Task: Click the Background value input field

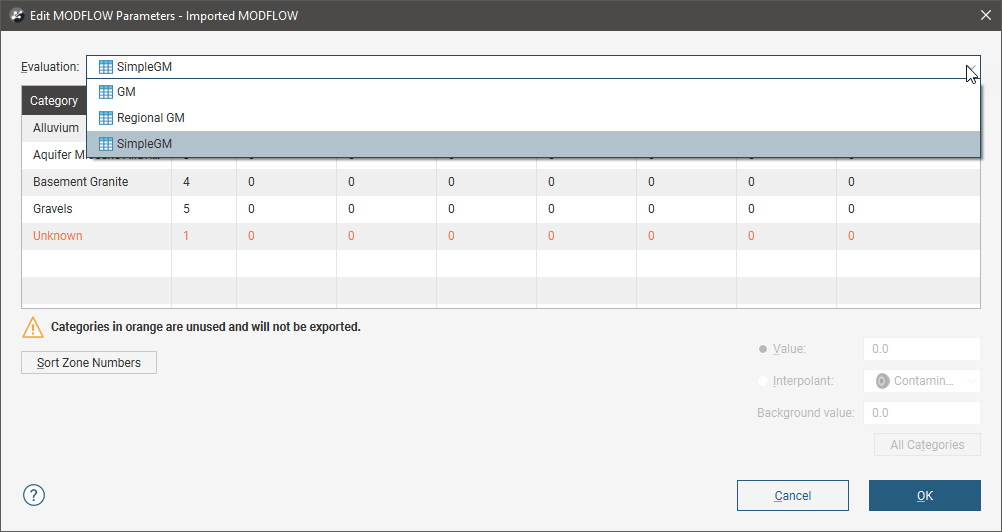Action: pos(920,413)
